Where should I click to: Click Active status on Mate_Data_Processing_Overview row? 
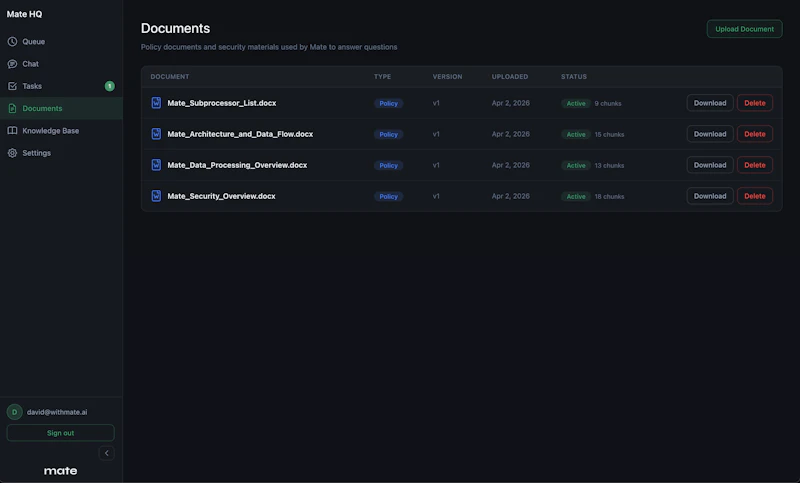[576, 165]
